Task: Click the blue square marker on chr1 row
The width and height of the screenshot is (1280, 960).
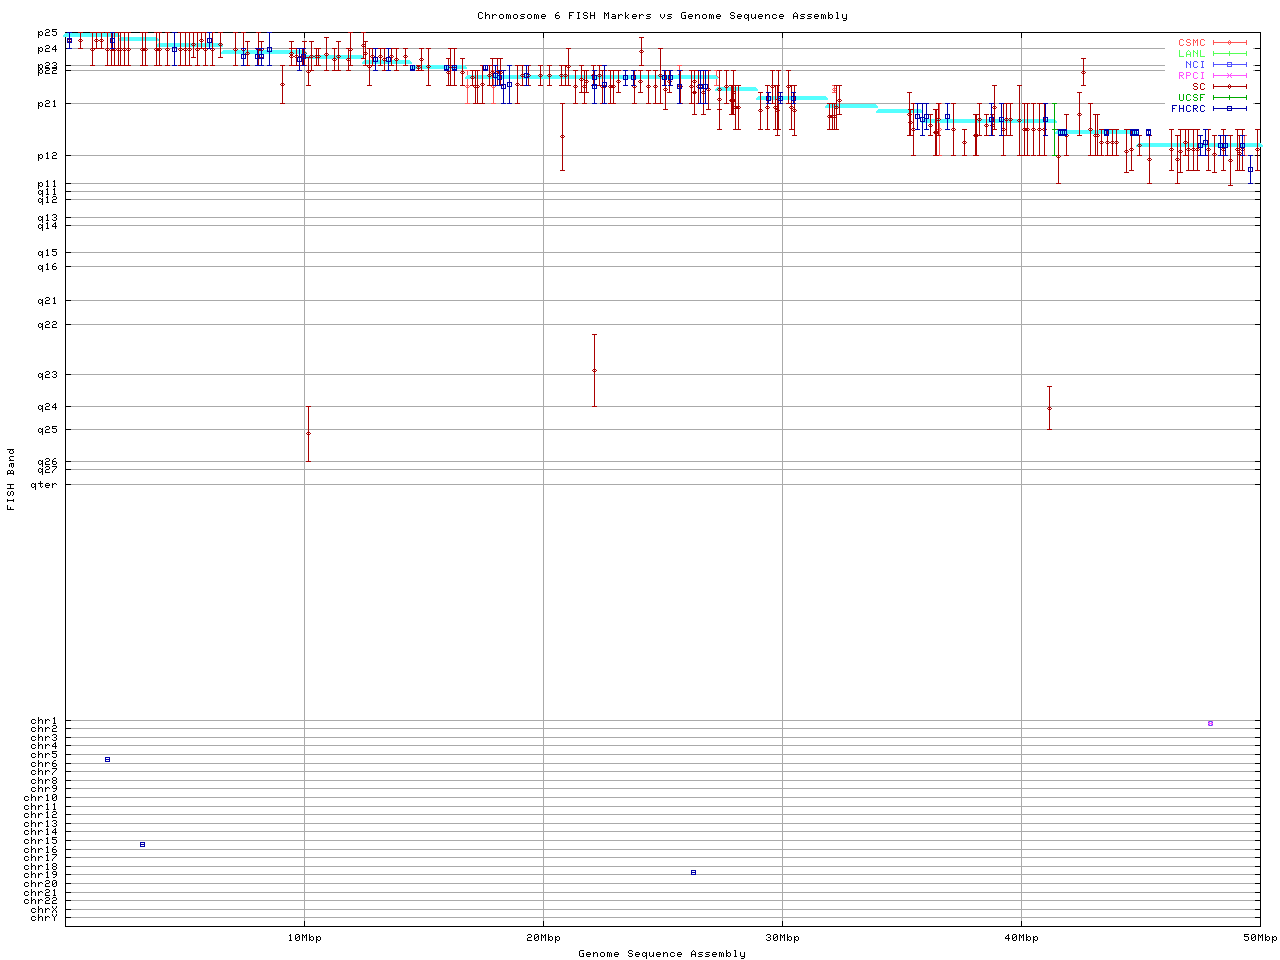Action: pos(1210,723)
